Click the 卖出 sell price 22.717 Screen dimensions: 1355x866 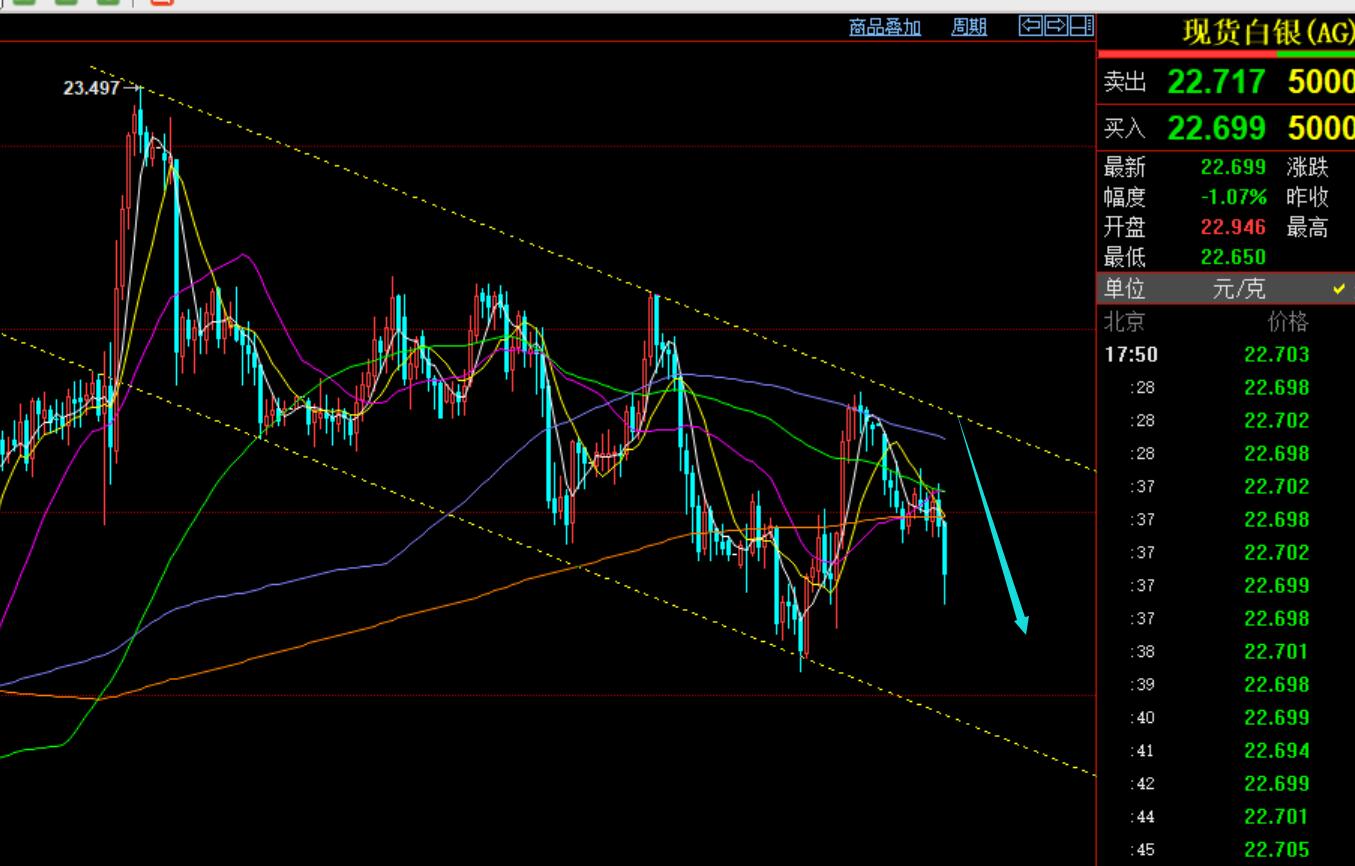click(x=1216, y=82)
